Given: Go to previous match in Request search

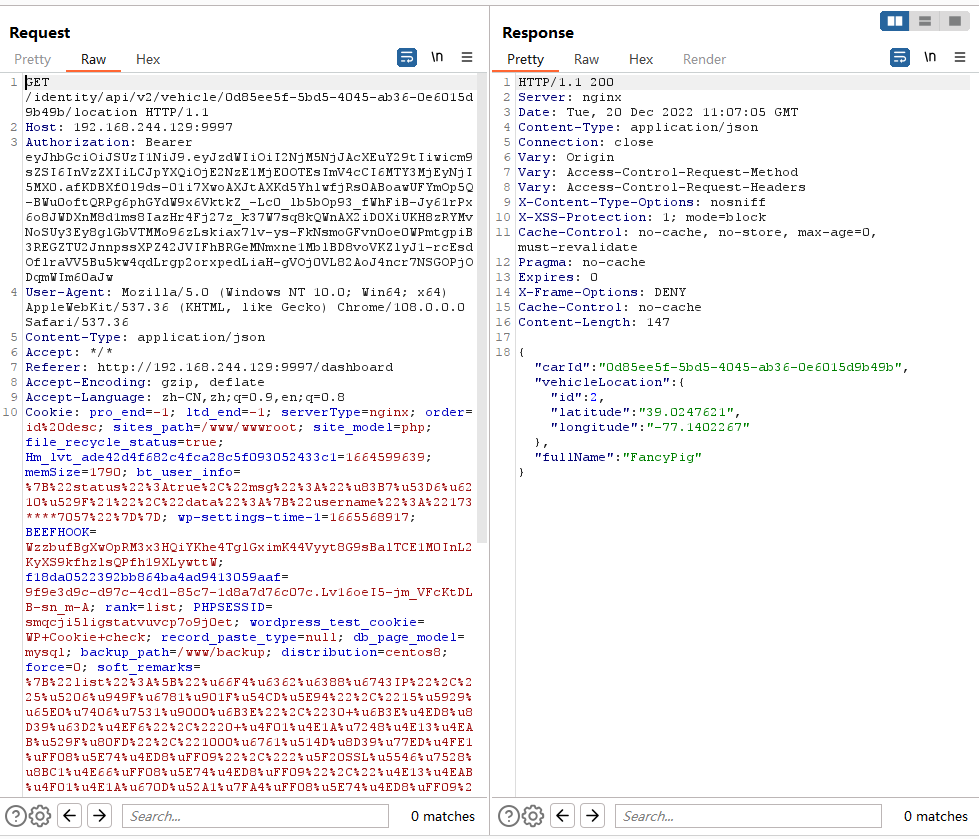Looking at the screenshot, I should click(70, 816).
